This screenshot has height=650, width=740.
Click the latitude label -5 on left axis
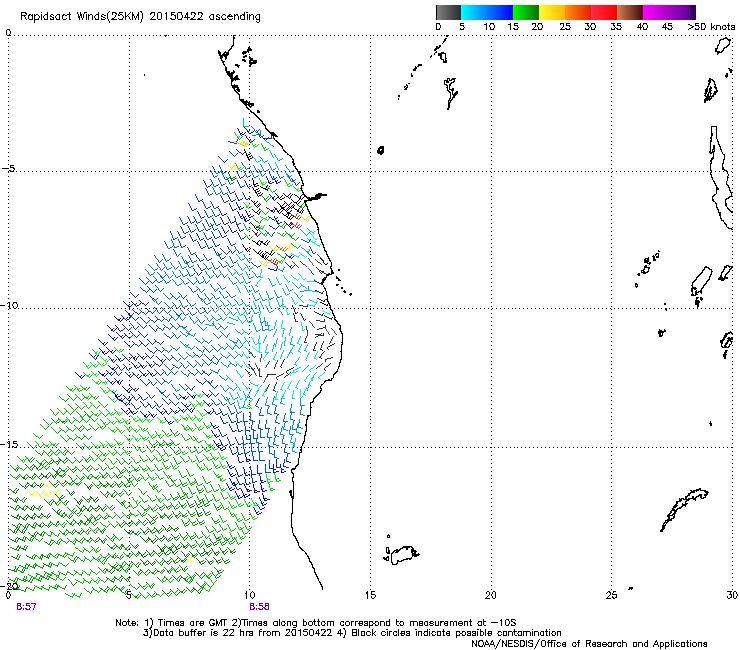pyautogui.click(x=9, y=169)
